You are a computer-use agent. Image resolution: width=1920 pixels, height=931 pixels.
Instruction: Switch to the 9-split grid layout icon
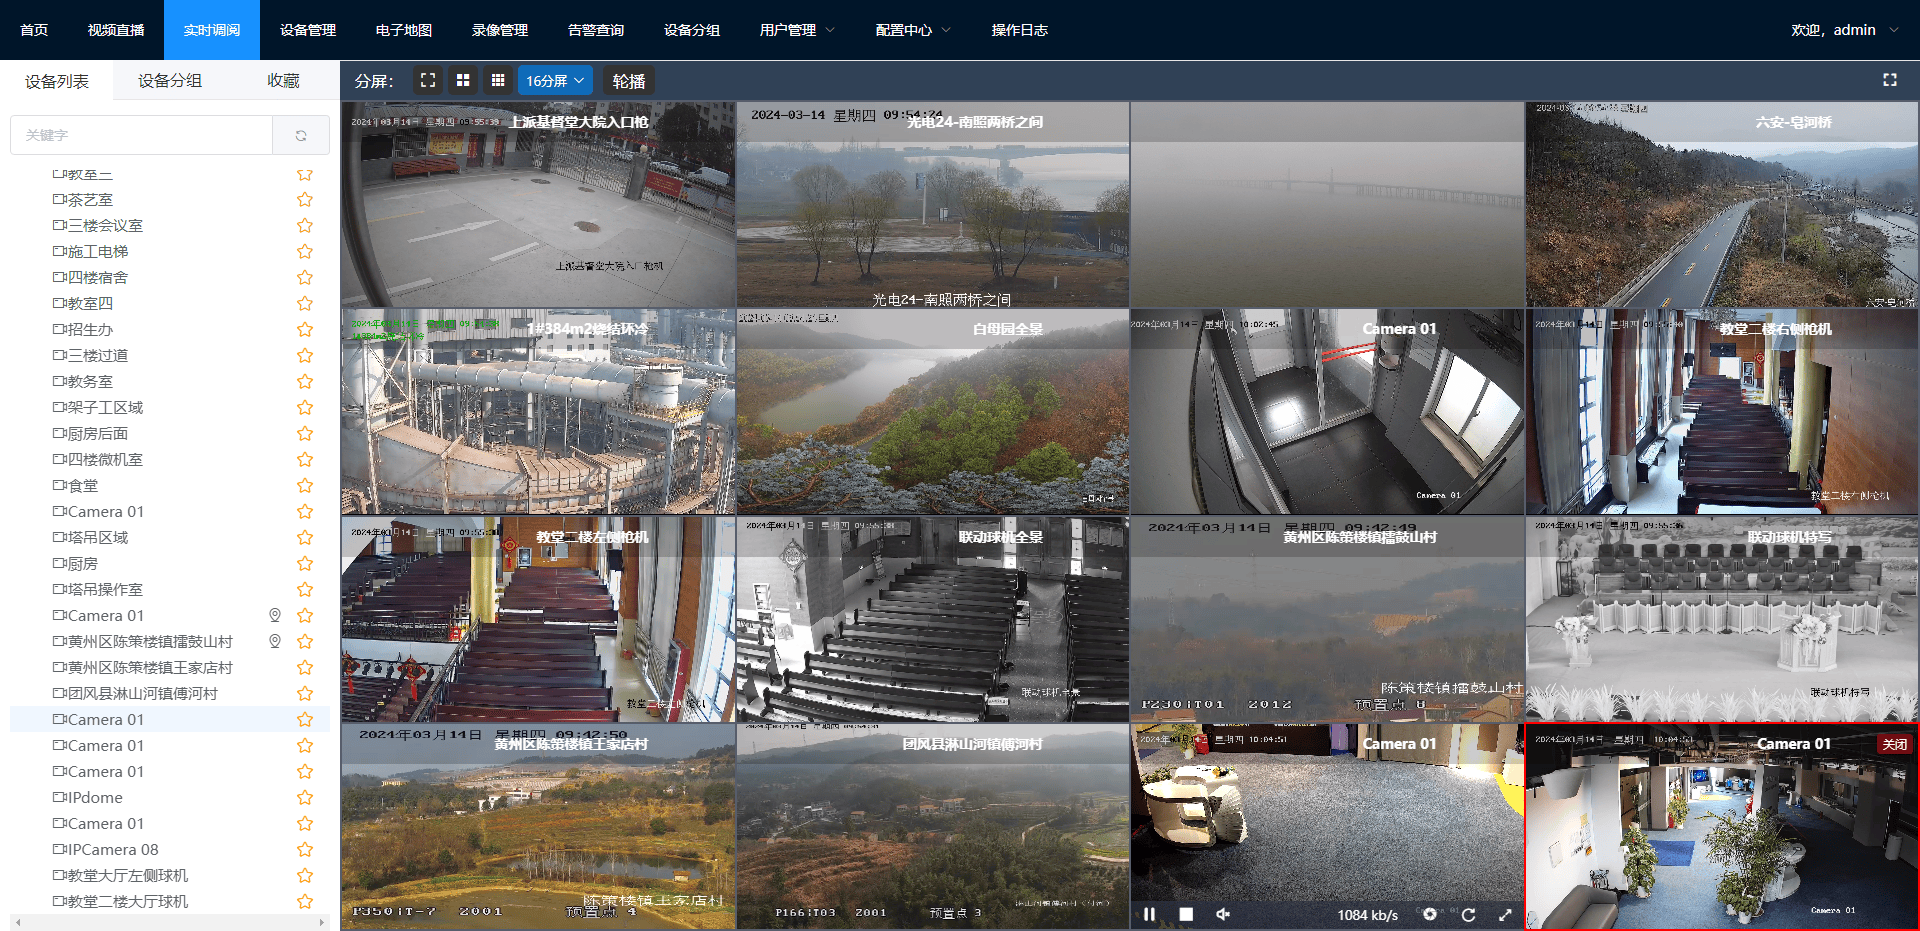tap(497, 80)
